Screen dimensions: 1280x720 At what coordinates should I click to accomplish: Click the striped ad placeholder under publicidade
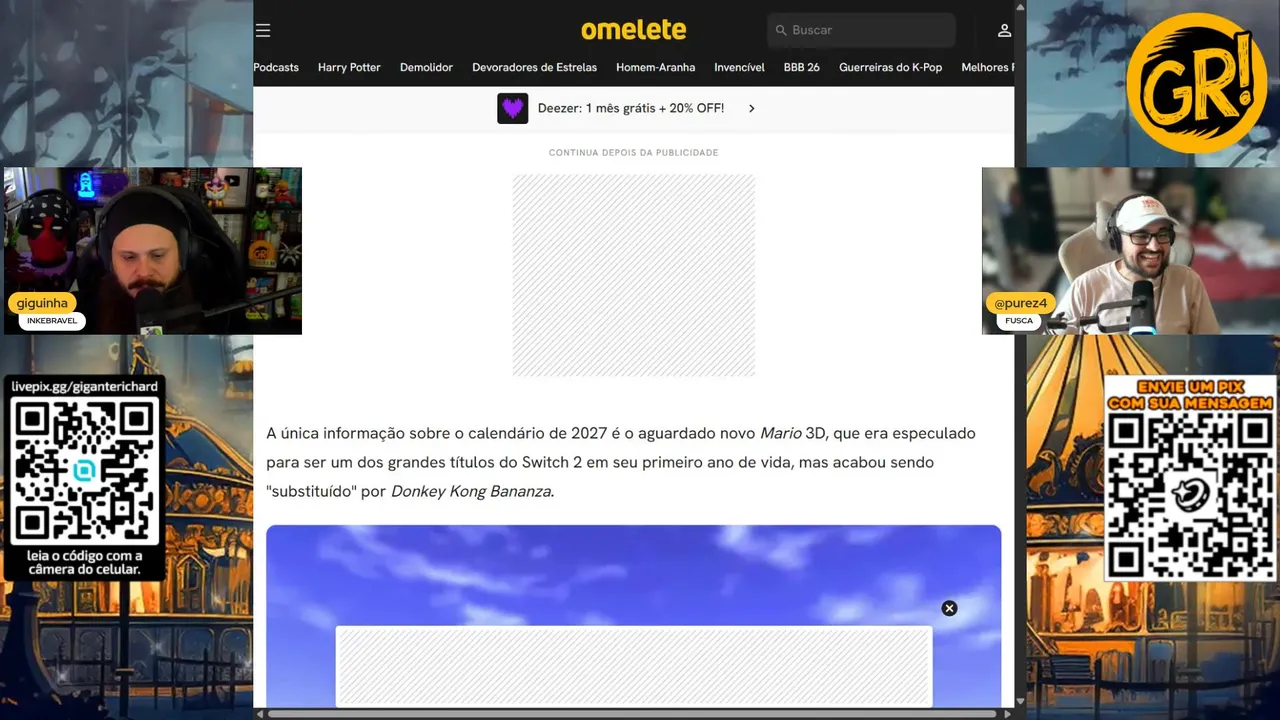click(x=634, y=275)
